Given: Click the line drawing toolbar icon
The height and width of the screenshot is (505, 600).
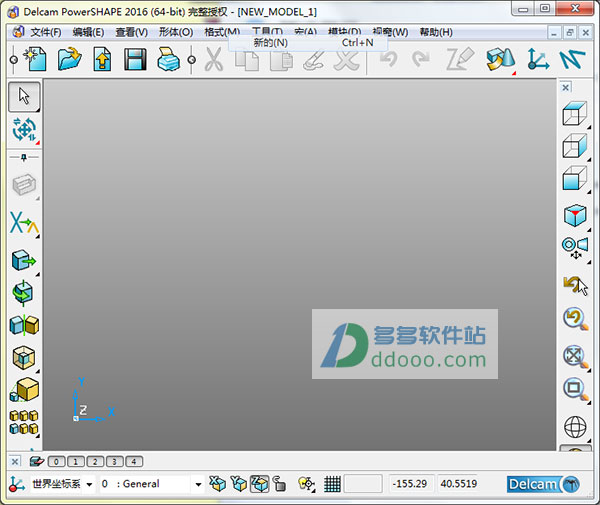Looking at the screenshot, I should [x=572, y=59].
